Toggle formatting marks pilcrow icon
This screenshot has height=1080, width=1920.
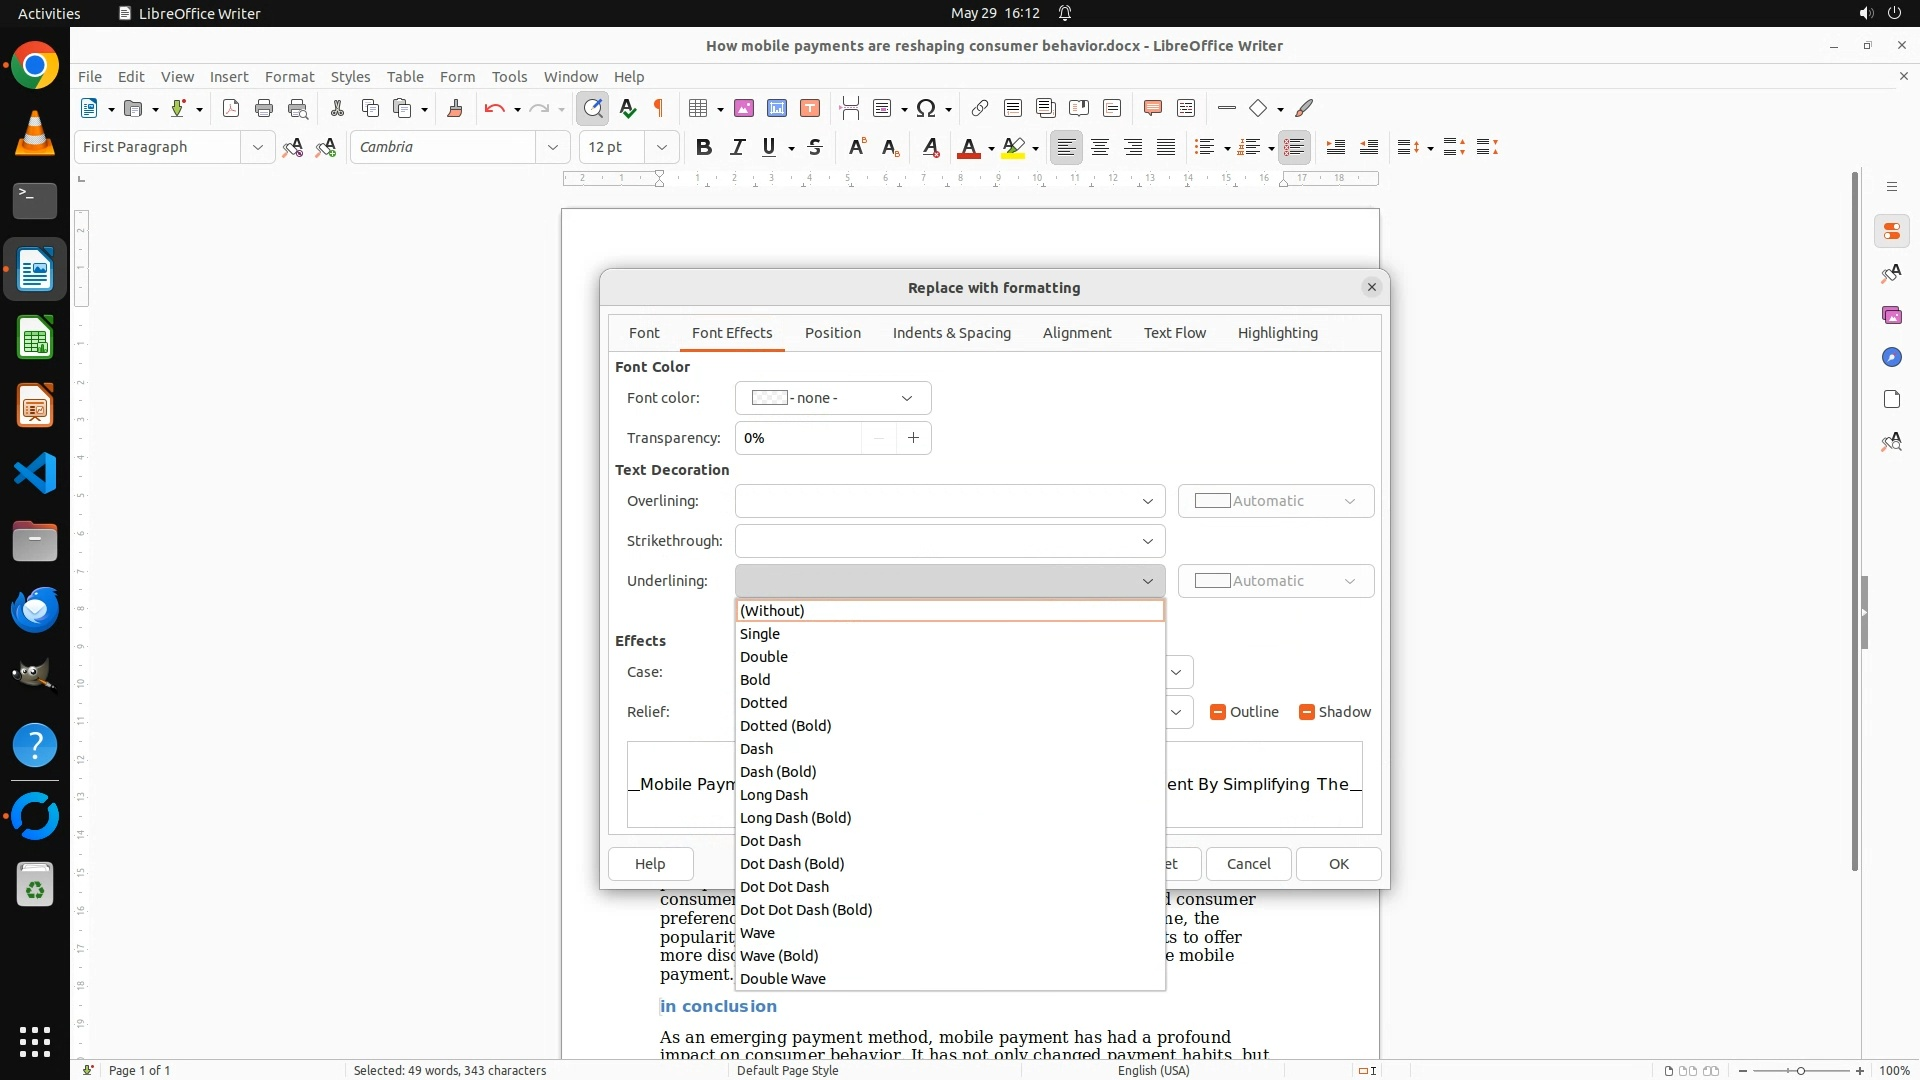(x=659, y=108)
